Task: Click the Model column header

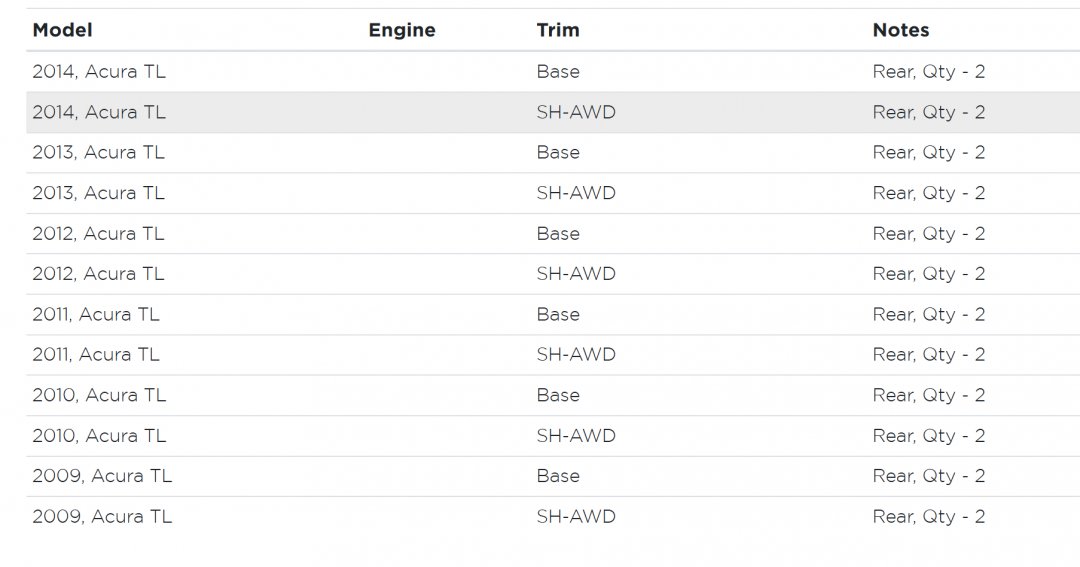Action: pos(62,30)
